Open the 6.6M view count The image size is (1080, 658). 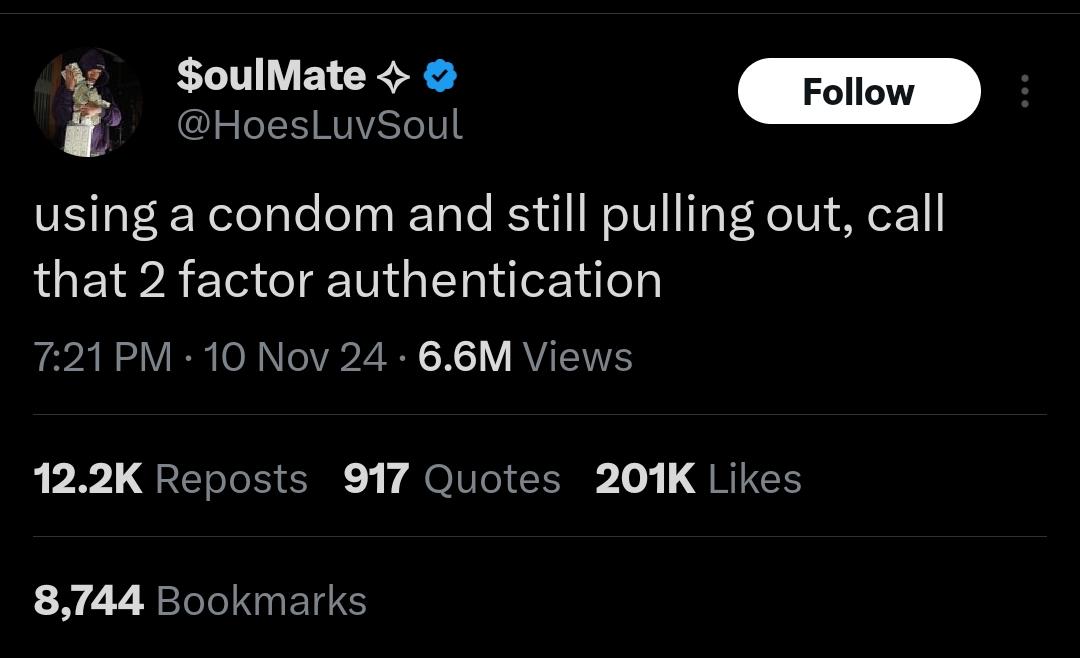(x=465, y=357)
